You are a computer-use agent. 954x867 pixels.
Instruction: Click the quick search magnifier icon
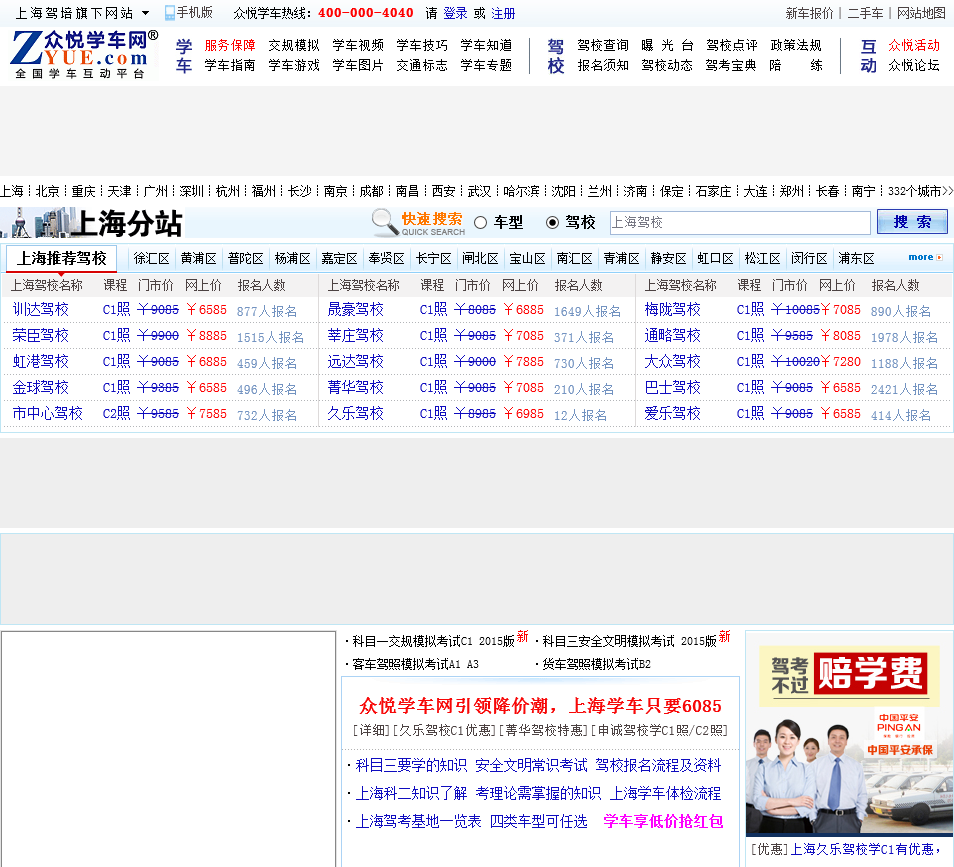385,222
